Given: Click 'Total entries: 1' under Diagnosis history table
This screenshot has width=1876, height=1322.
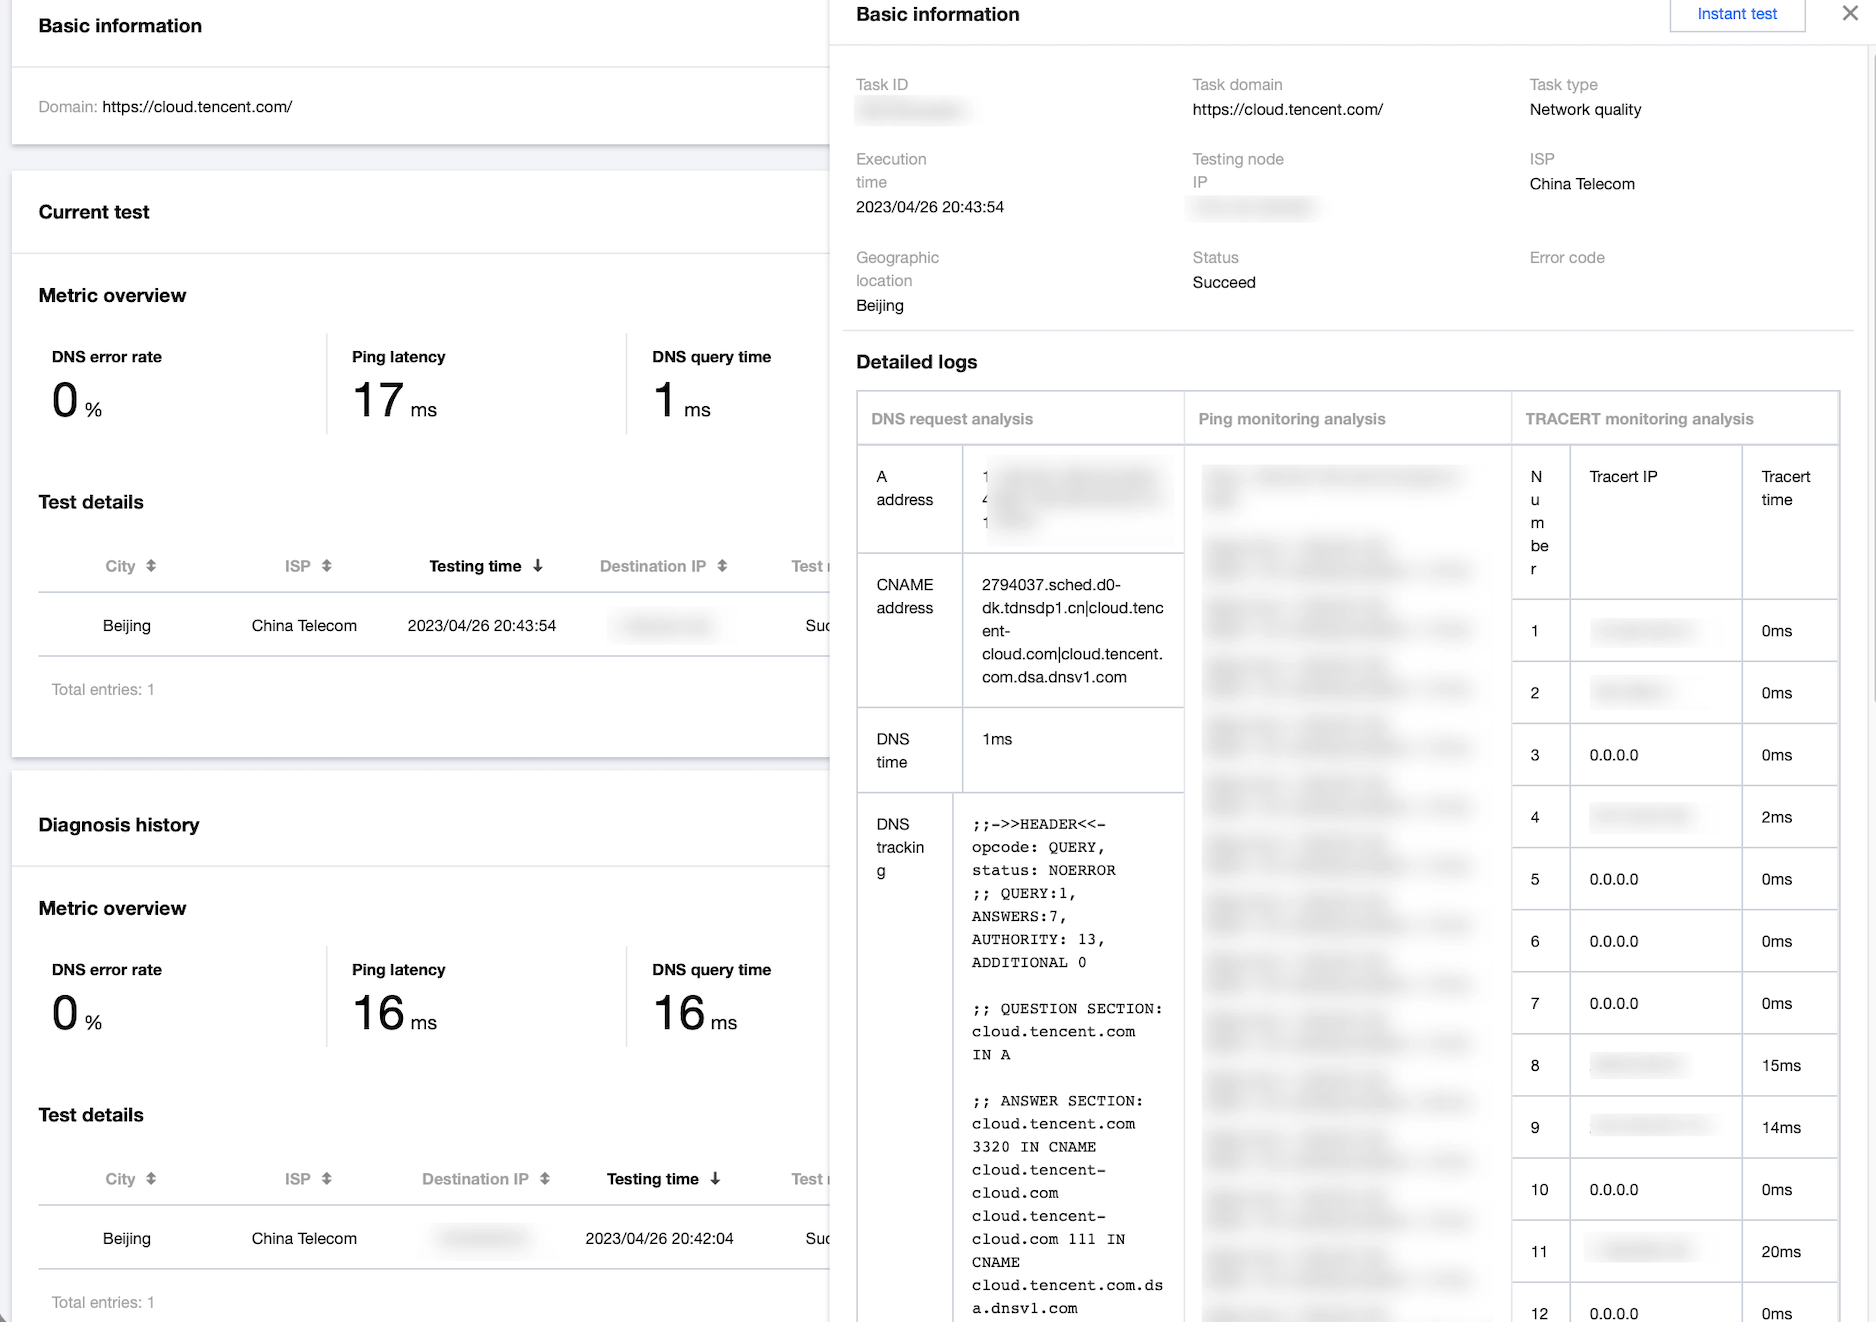Looking at the screenshot, I should click(x=103, y=1303).
